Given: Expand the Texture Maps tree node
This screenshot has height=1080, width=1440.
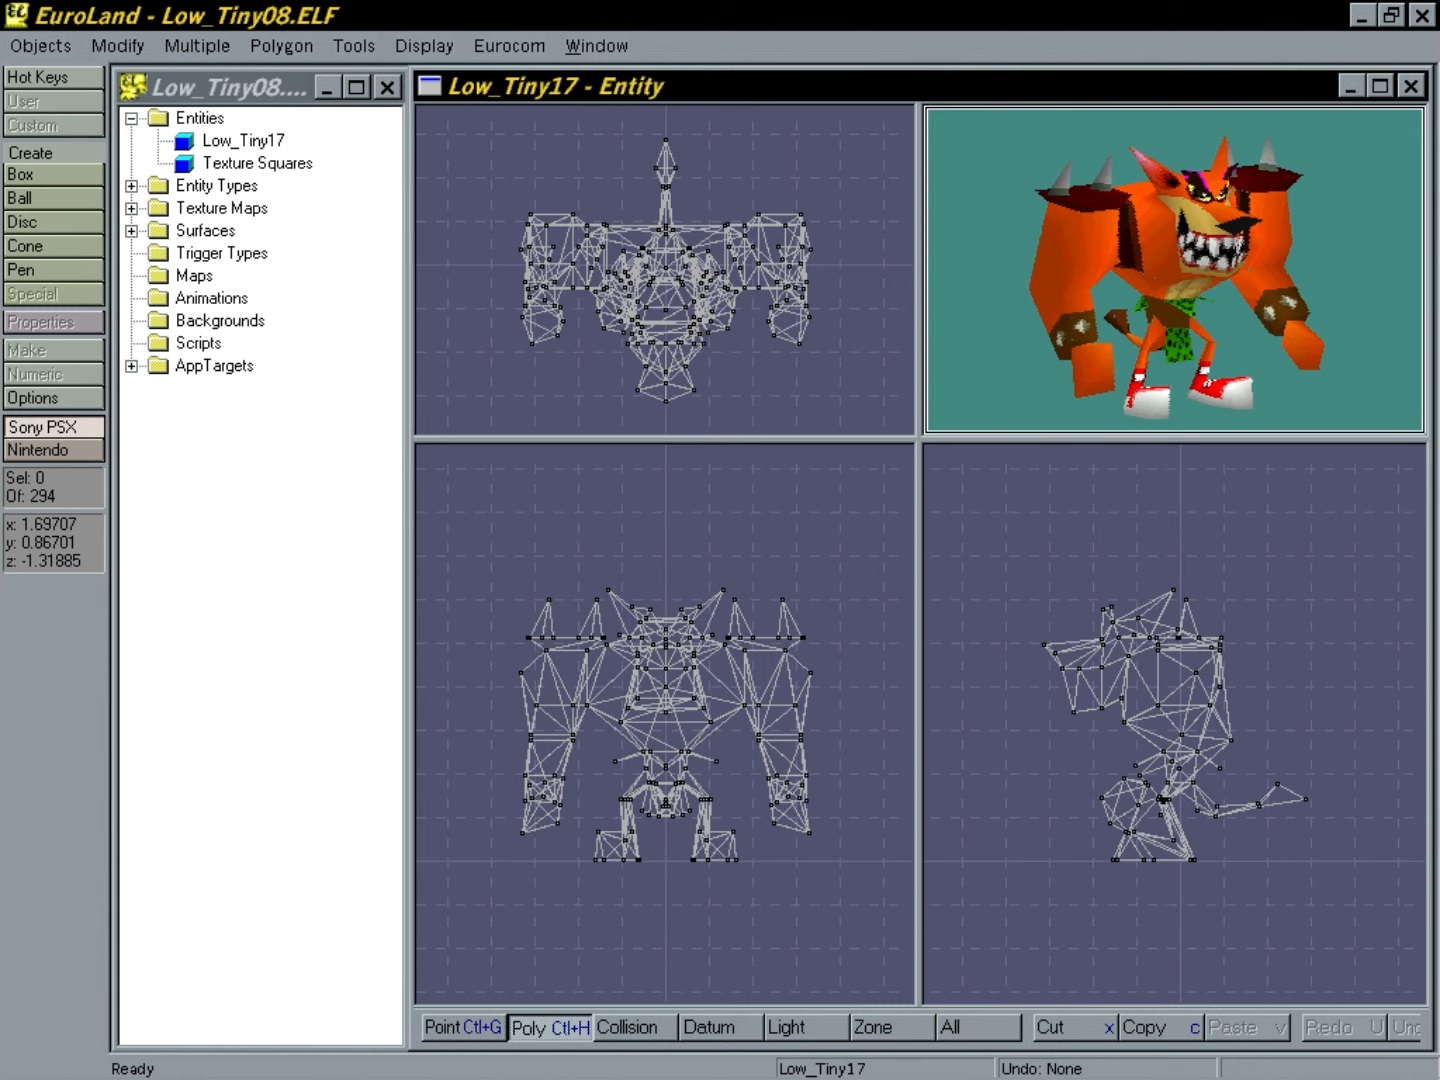Looking at the screenshot, I should pyautogui.click(x=131, y=208).
